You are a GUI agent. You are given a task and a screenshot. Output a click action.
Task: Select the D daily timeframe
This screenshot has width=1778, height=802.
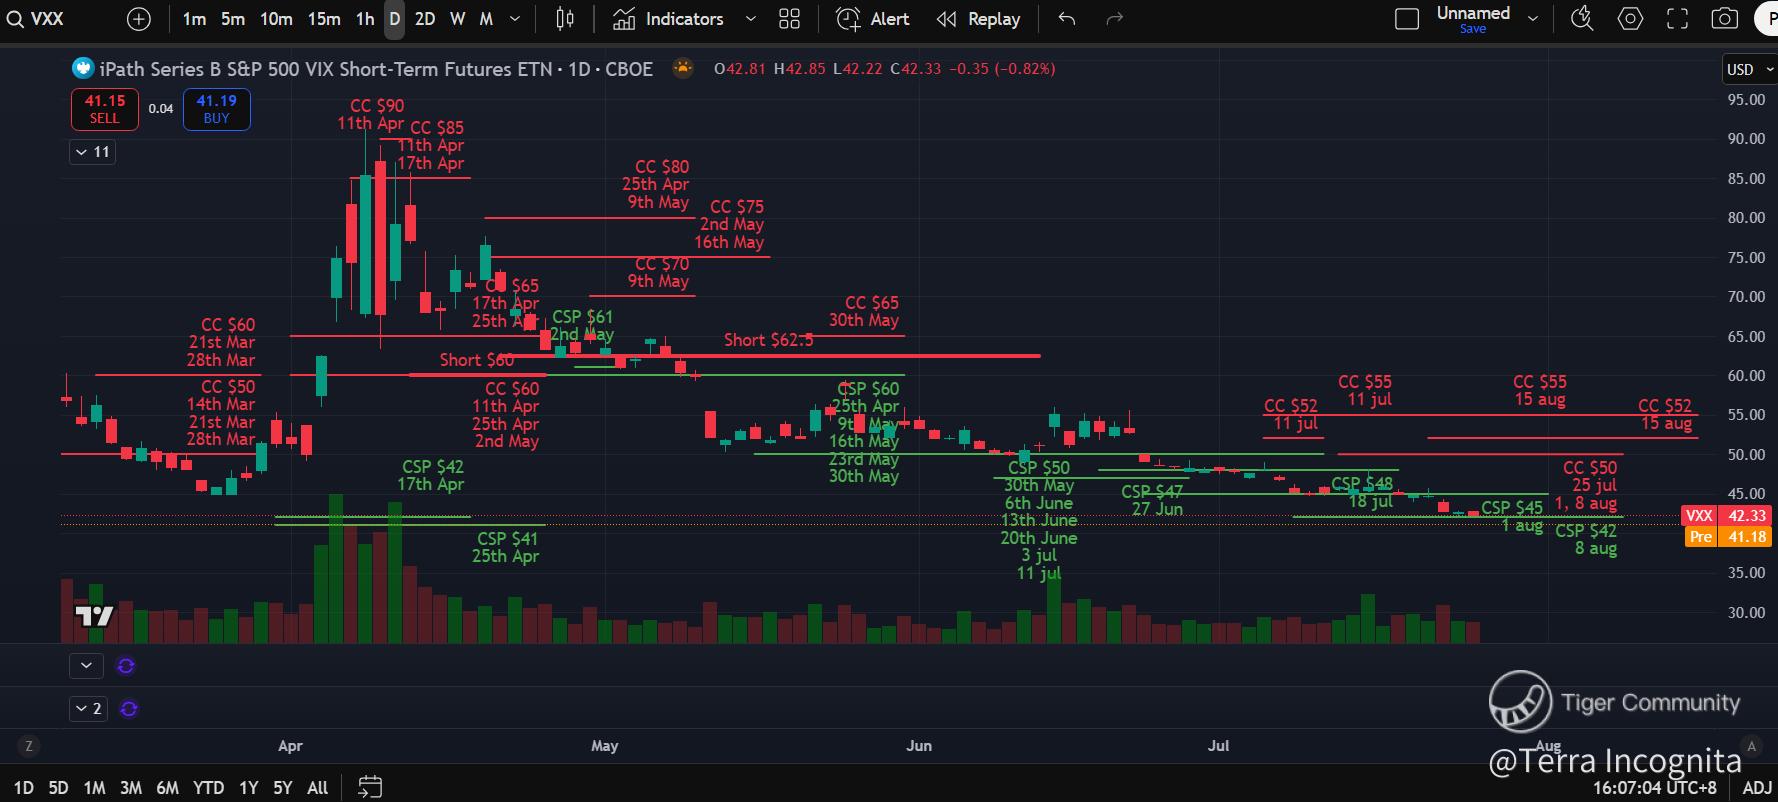click(395, 19)
